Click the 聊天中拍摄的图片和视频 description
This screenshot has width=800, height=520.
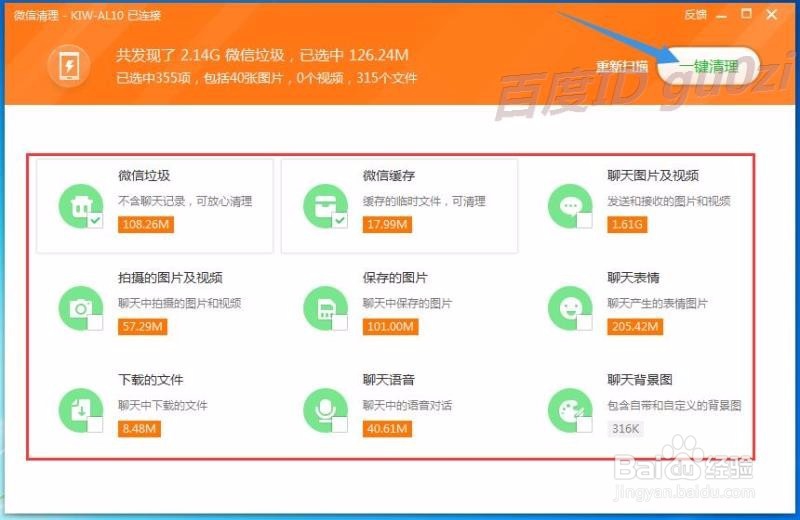point(180,304)
